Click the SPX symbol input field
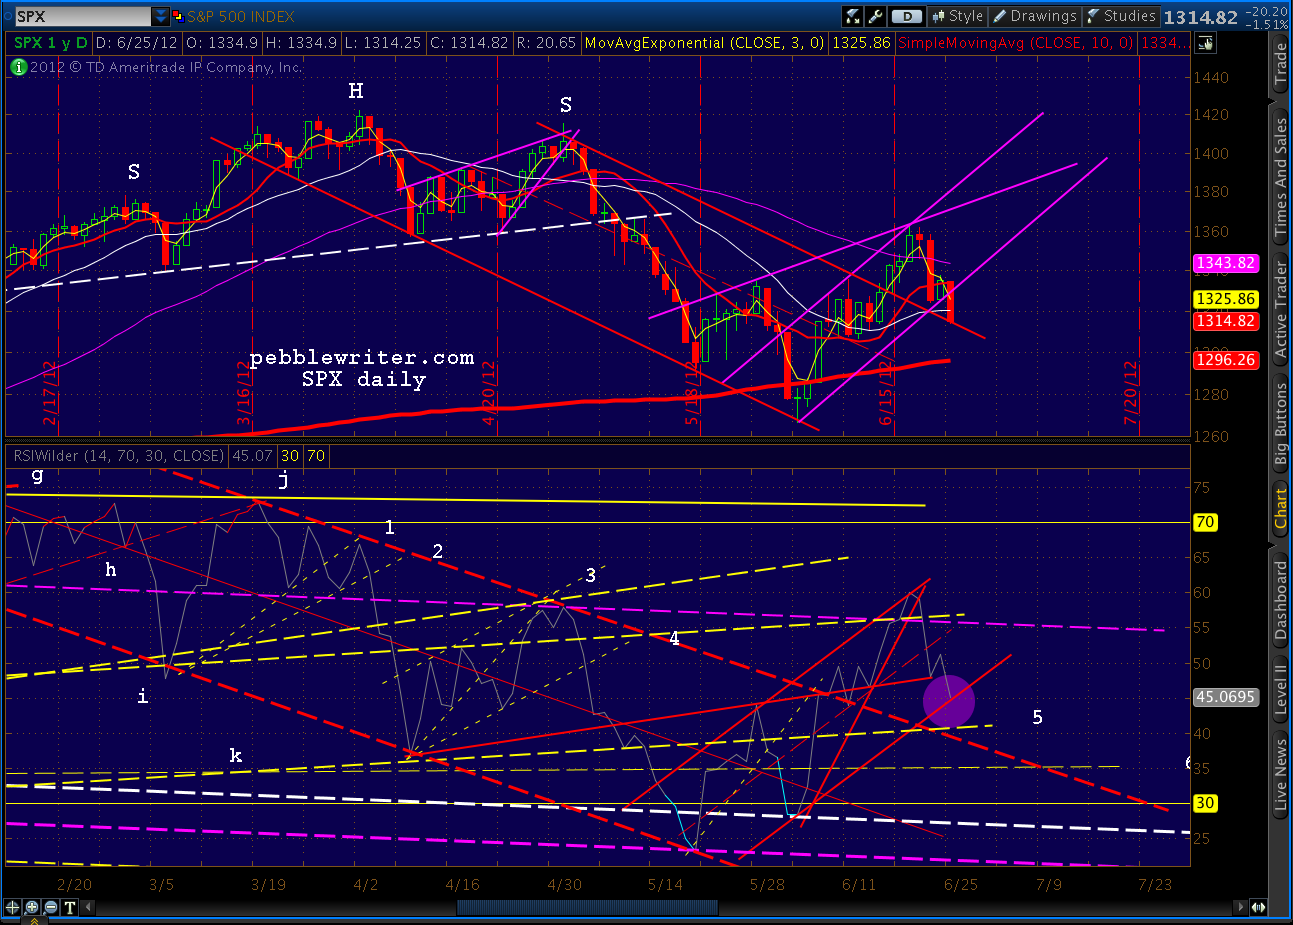 click(83, 16)
